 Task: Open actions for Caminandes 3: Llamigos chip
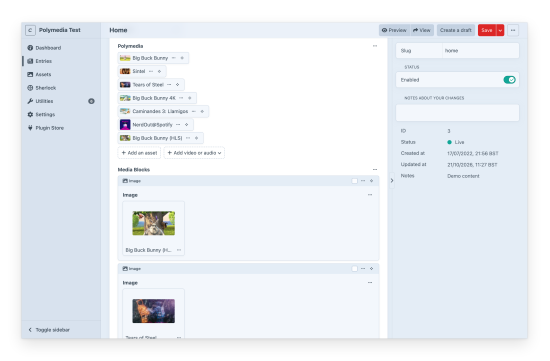(x=194, y=111)
